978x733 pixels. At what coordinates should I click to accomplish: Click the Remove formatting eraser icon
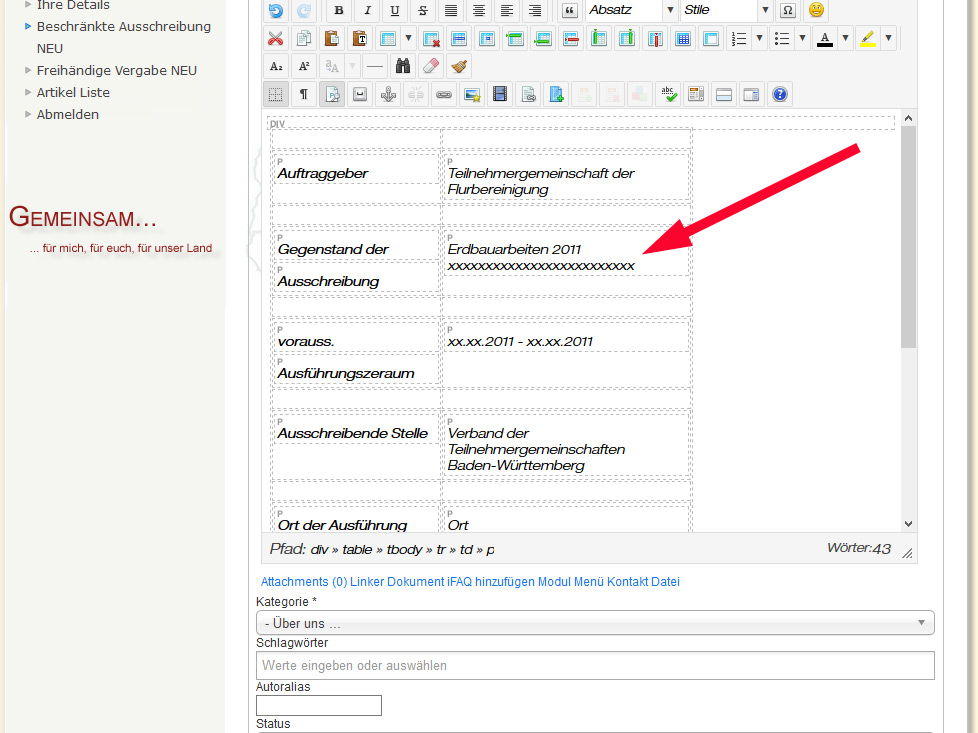[431, 66]
